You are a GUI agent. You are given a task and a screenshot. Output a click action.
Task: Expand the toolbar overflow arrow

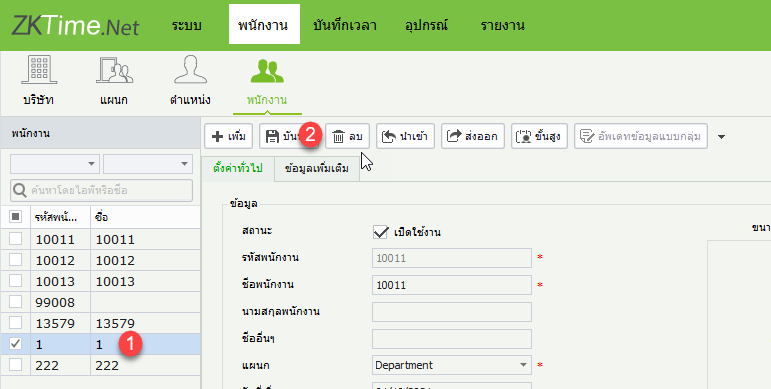pyautogui.click(x=721, y=137)
